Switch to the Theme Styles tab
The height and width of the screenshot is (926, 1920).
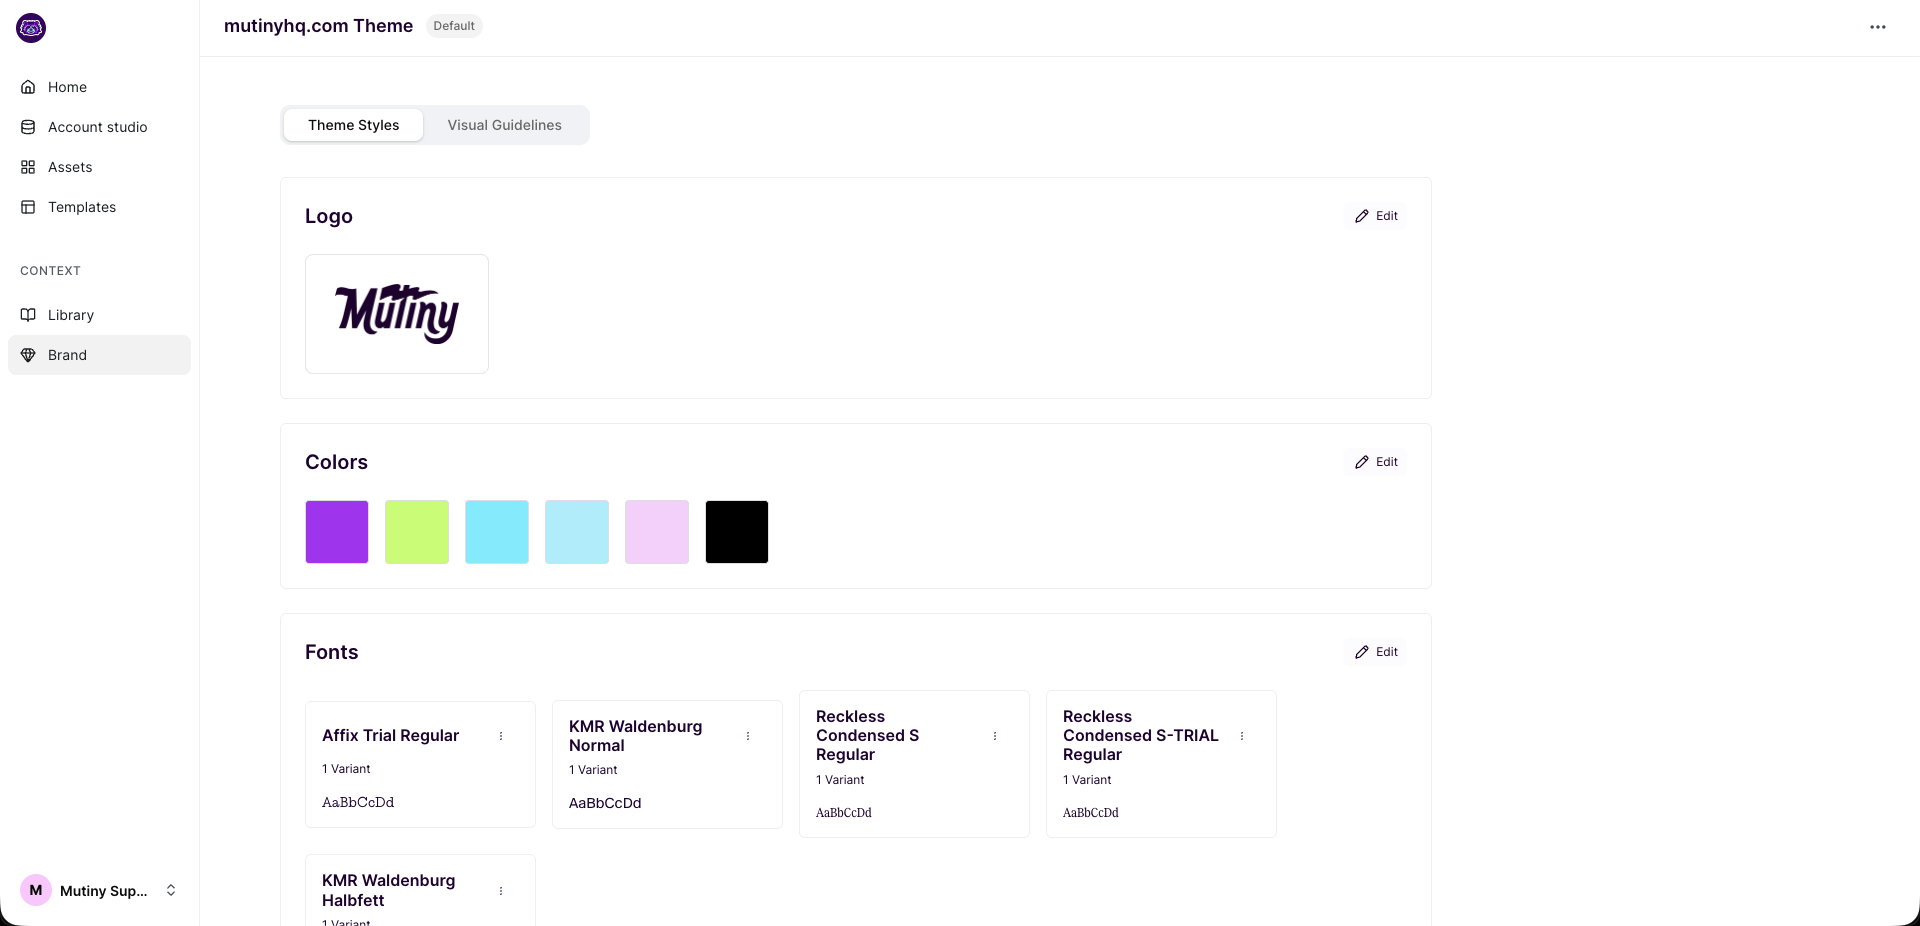pos(354,125)
